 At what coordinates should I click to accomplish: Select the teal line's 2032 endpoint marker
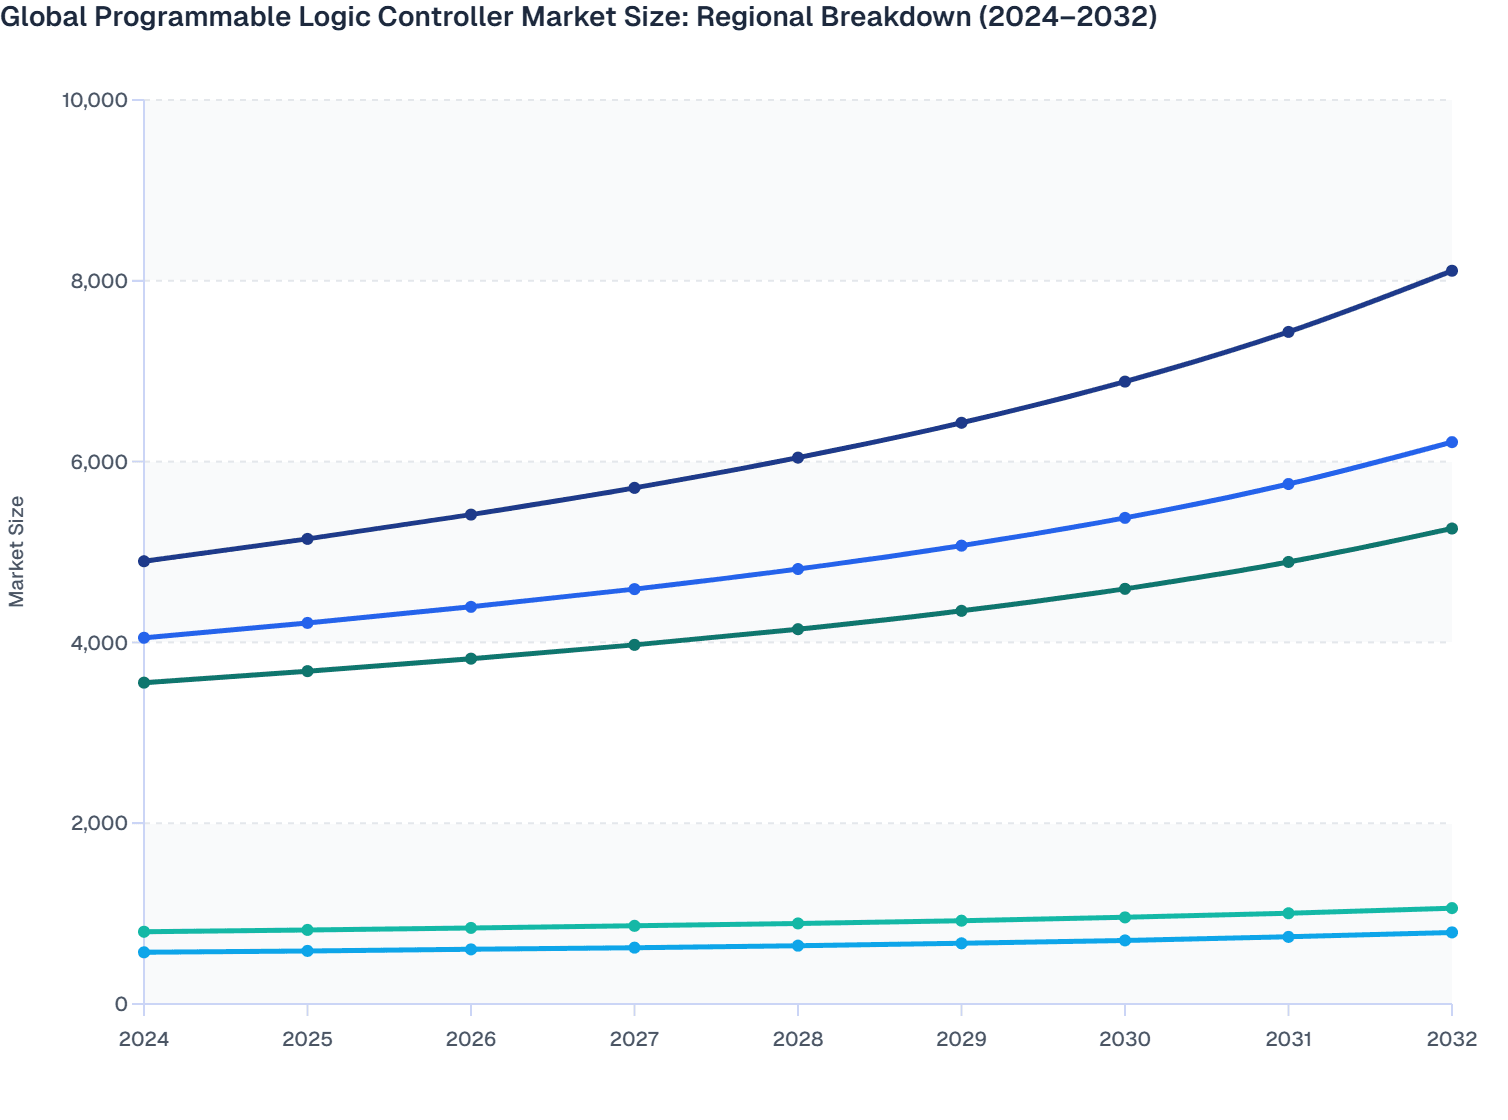pyautogui.click(x=1451, y=908)
